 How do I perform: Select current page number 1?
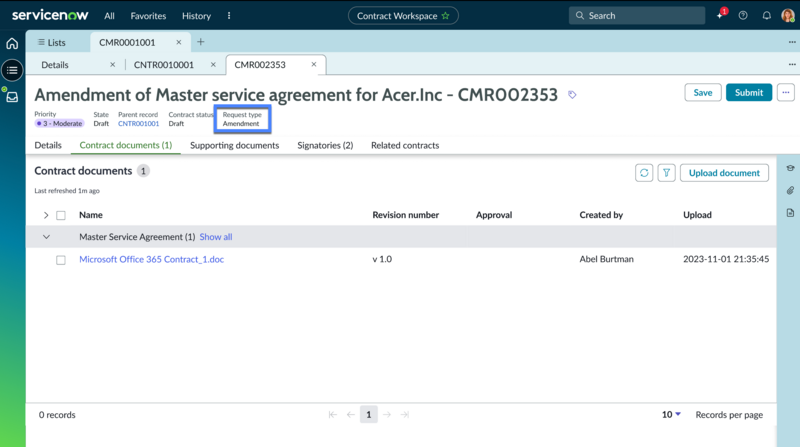[368, 414]
